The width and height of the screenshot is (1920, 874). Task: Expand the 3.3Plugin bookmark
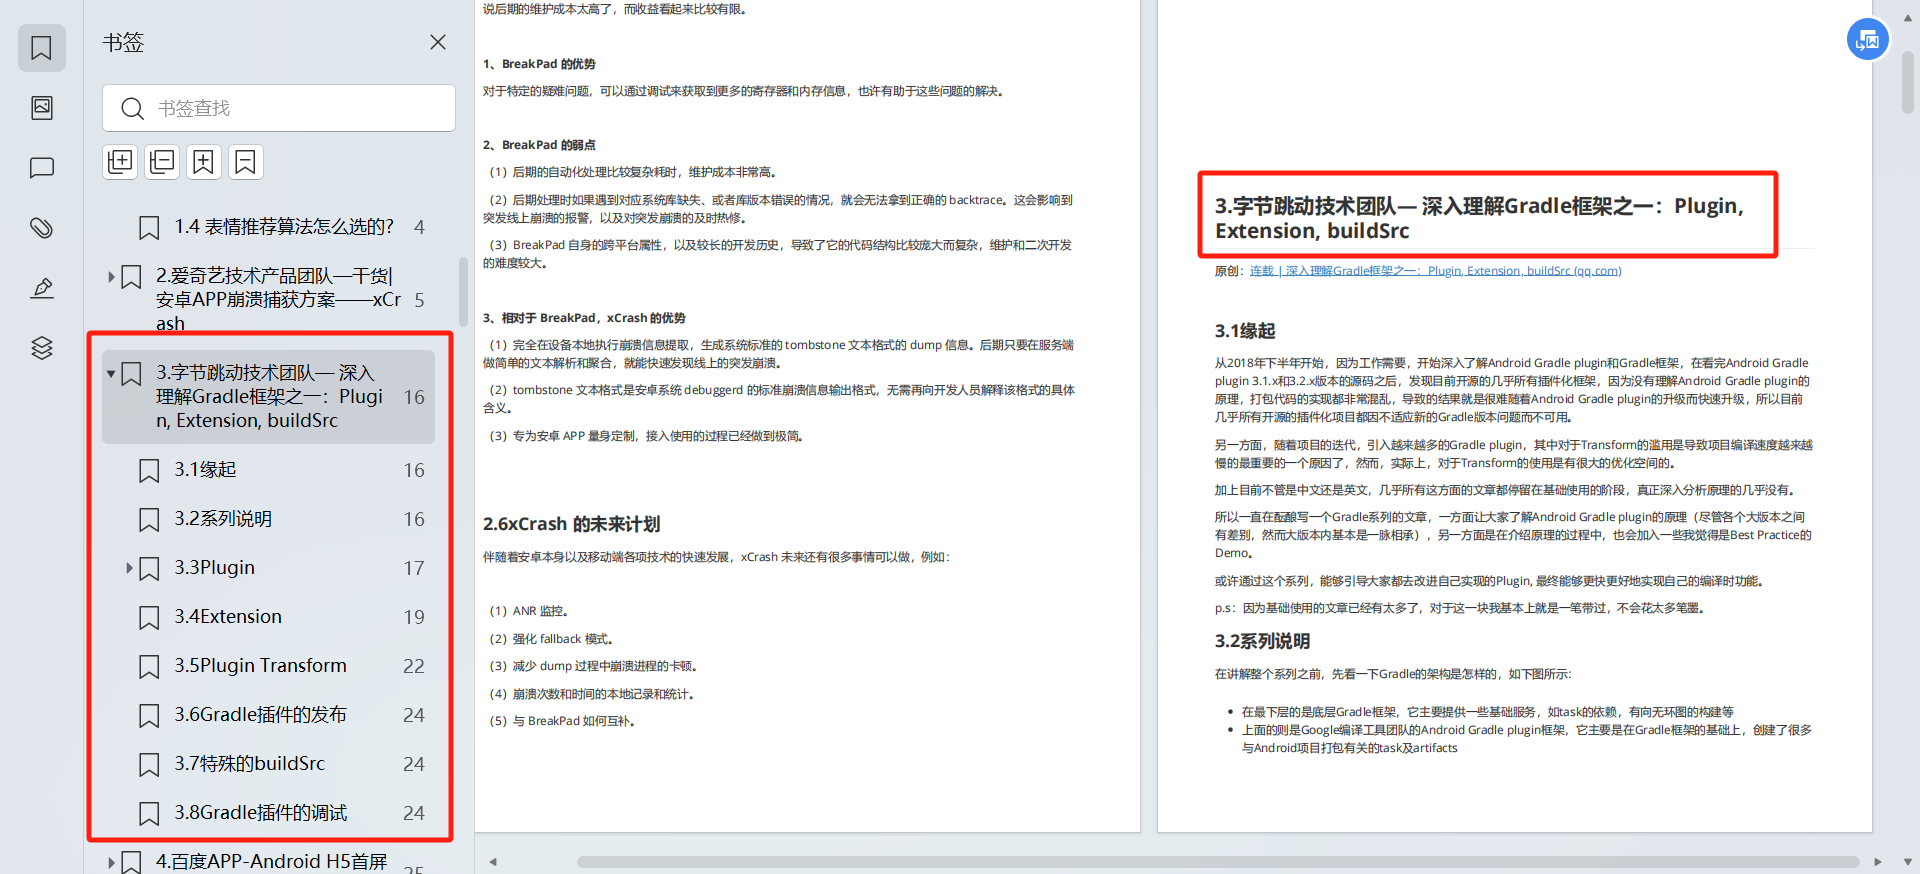click(x=130, y=568)
